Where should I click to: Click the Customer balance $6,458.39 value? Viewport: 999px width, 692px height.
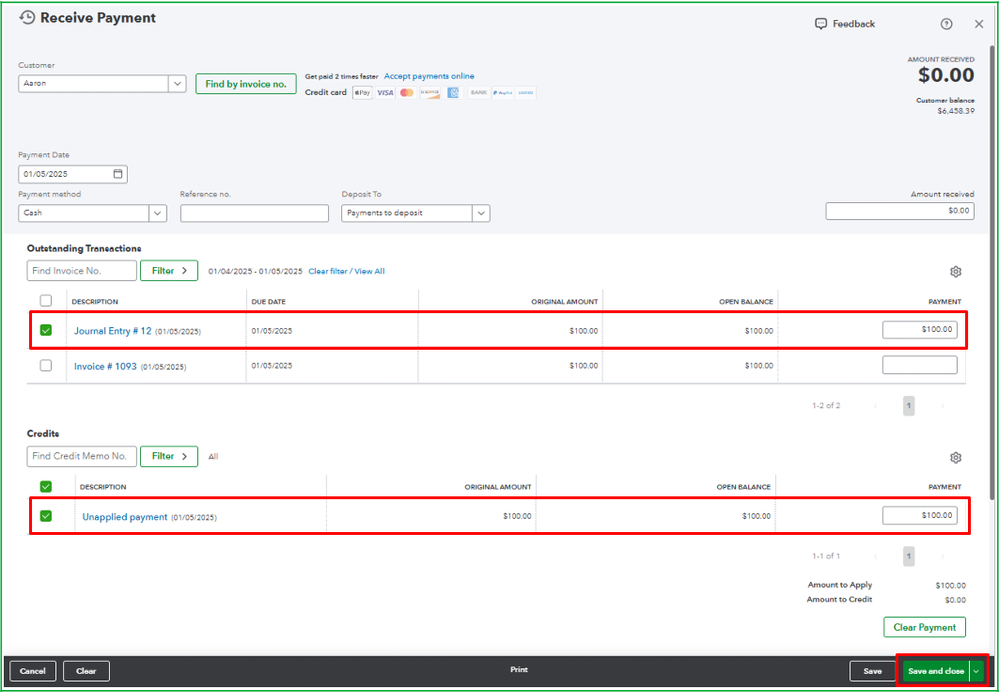click(955, 111)
